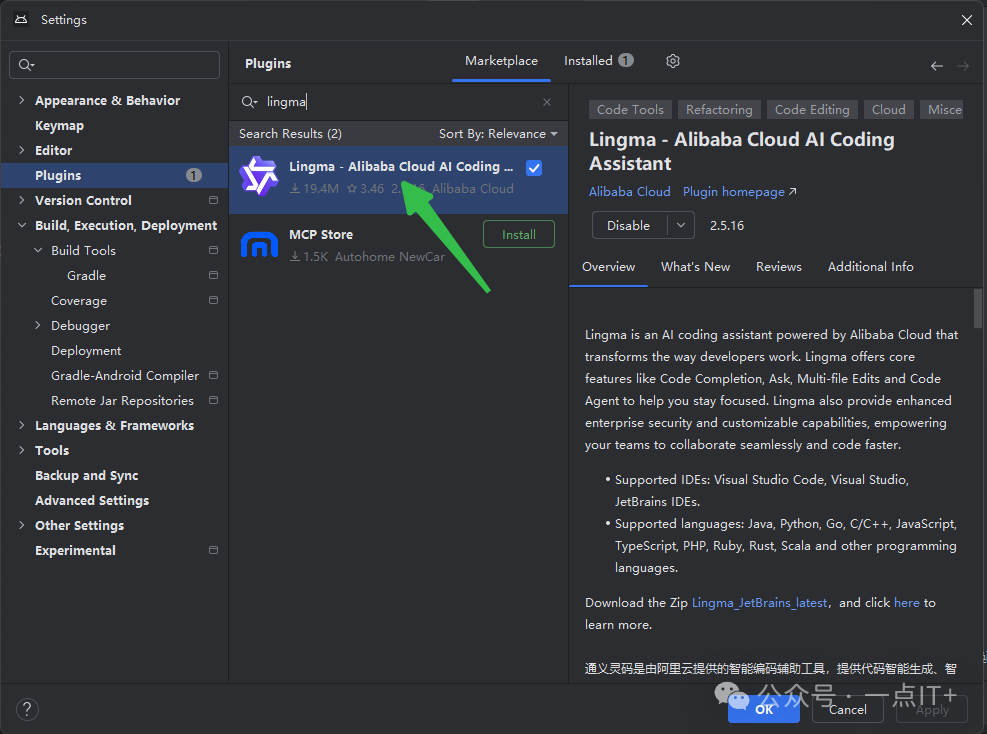The width and height of the screenshot is (987, 734).
Task: Open the What's New tab
Action: tap(695, 267)
